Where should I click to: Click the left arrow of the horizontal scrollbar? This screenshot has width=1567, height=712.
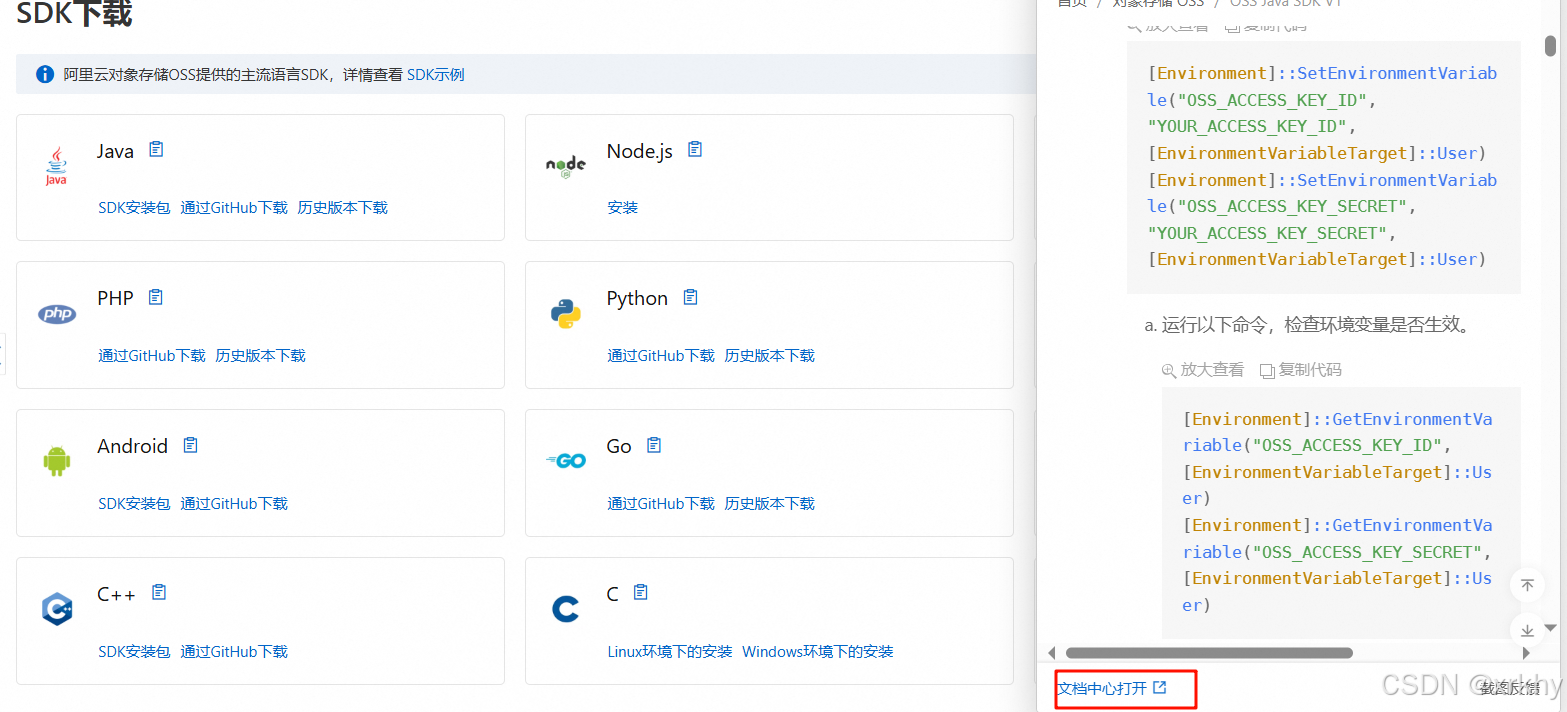tap(1050, 653)
